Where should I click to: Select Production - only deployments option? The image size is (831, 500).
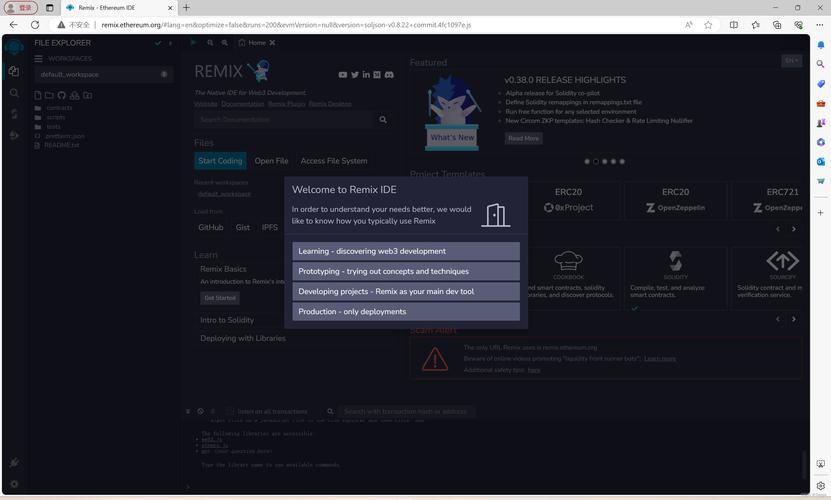pyautogui.click(x=406, y=312)
